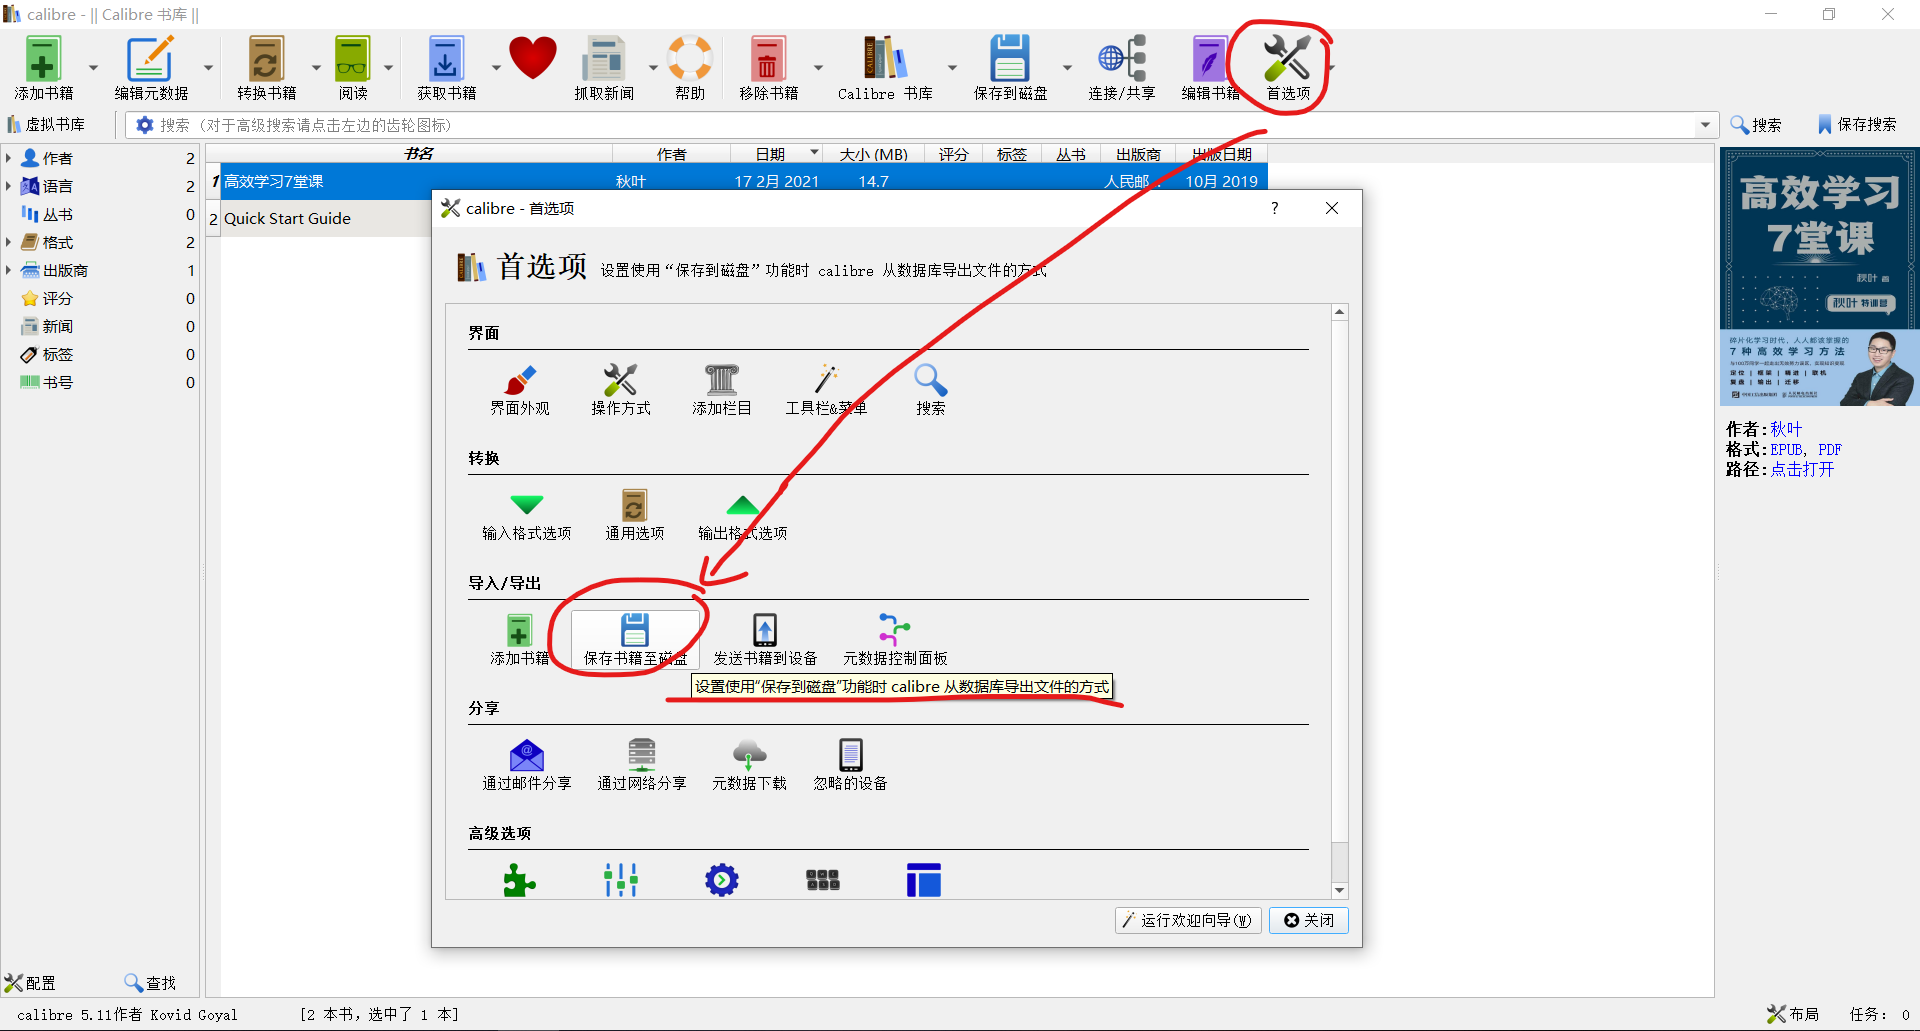The image size is (1920, 1031).
Task: Open the search history dropdown arrow
Action: 1705,124
